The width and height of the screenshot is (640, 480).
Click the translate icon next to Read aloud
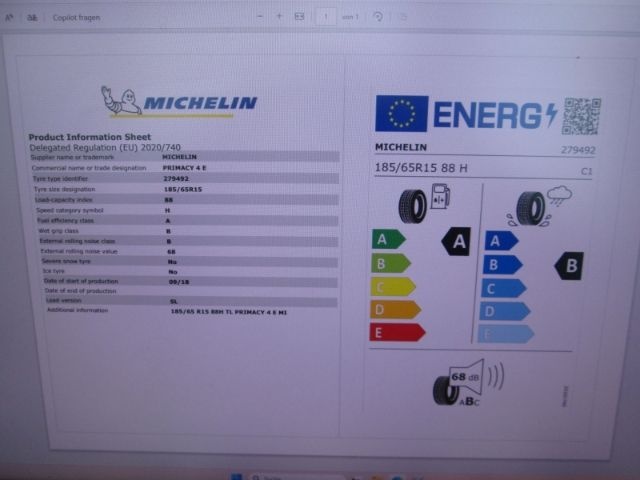click(x=32, y=18)
